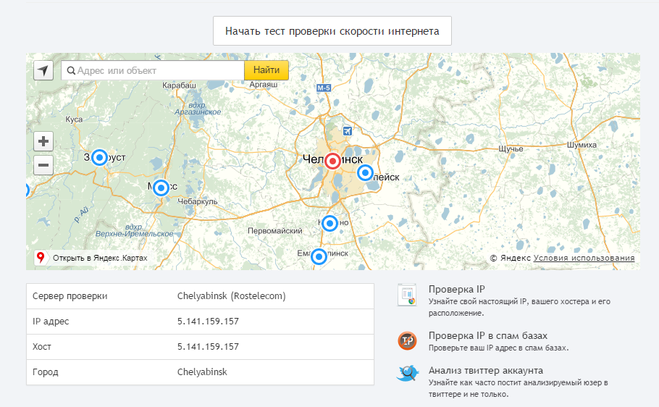The height and width of the screenshot is (407, 659).
Task: Select the red marker on Челябинск
Action: pos(332,161)
